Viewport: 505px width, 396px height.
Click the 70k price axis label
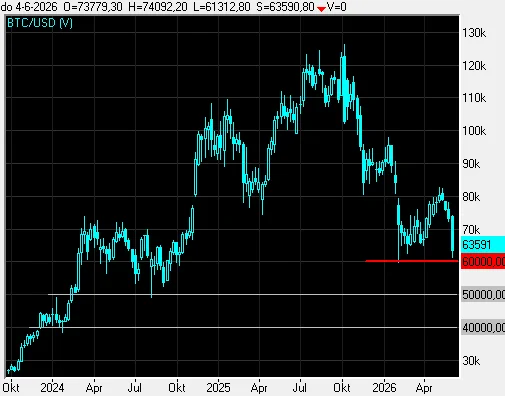471,230
